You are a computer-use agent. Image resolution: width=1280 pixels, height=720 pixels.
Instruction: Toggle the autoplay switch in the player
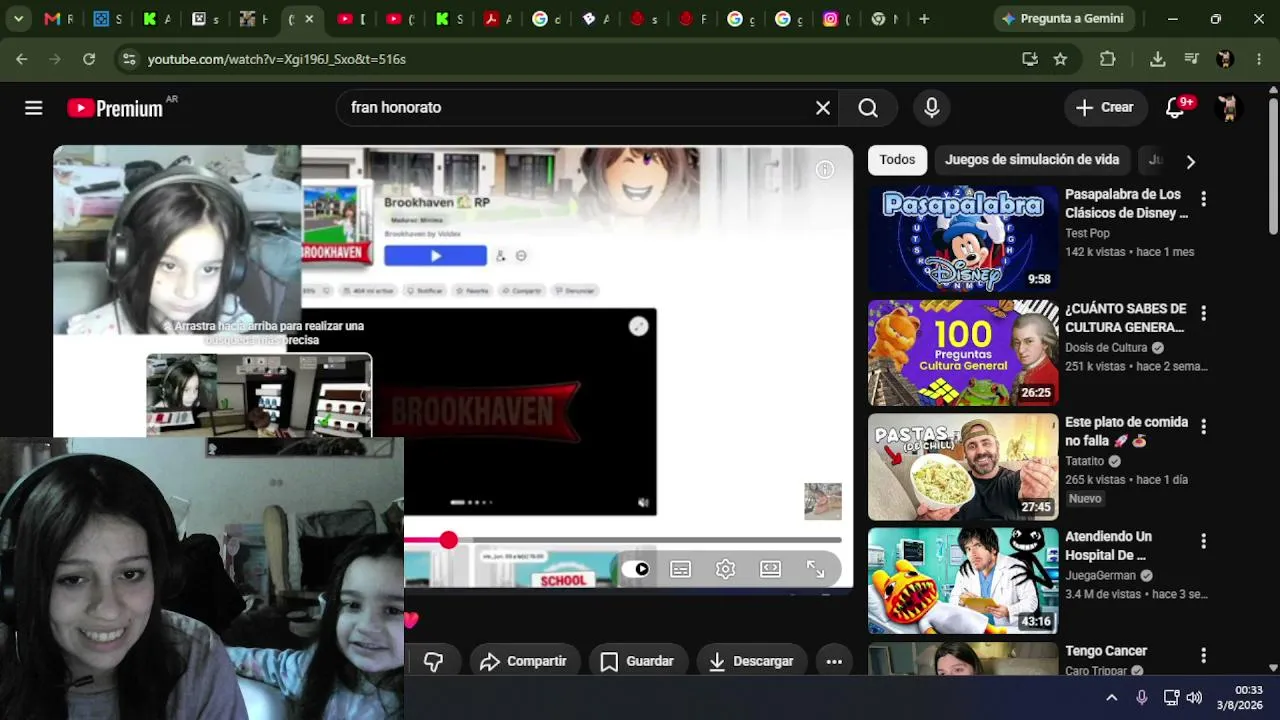click(x=636, y=569)
